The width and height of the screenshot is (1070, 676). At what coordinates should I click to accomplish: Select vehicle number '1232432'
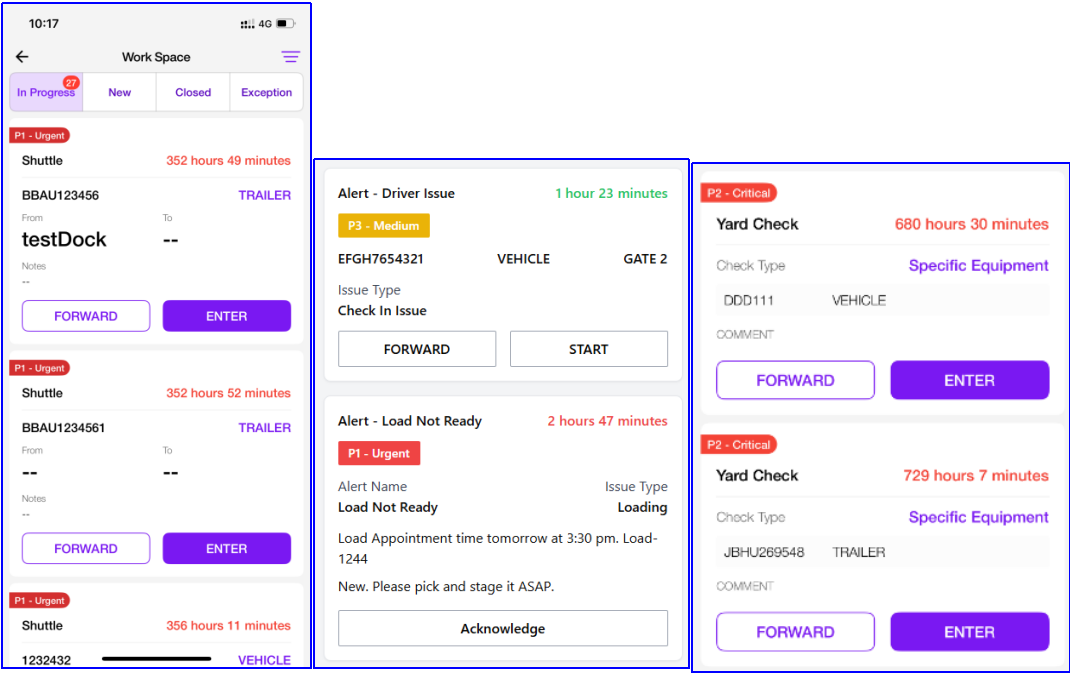46,660
